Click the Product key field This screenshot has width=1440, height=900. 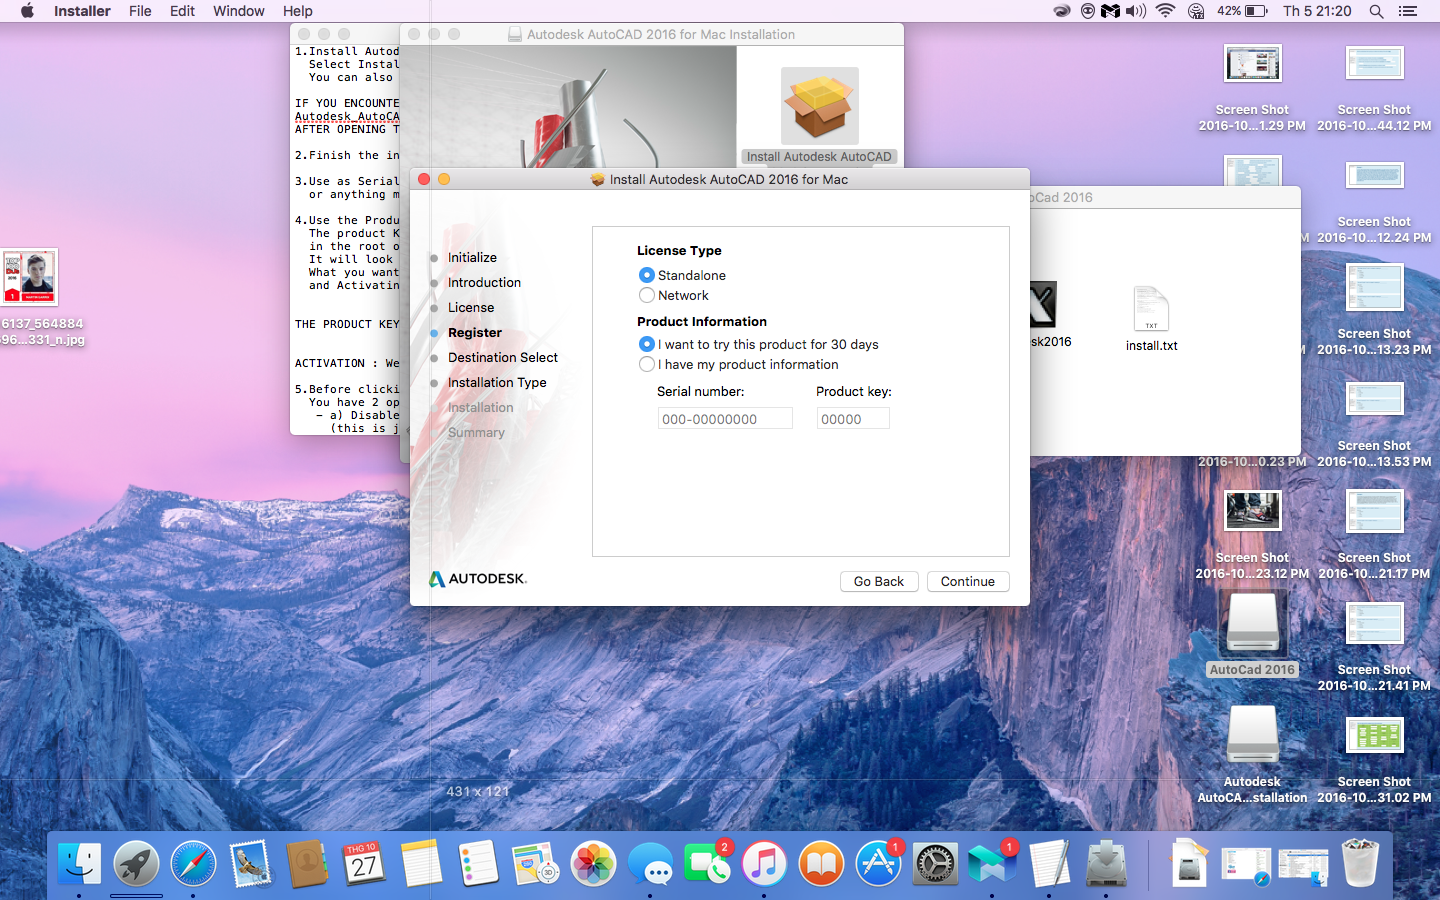coord(853,418)
